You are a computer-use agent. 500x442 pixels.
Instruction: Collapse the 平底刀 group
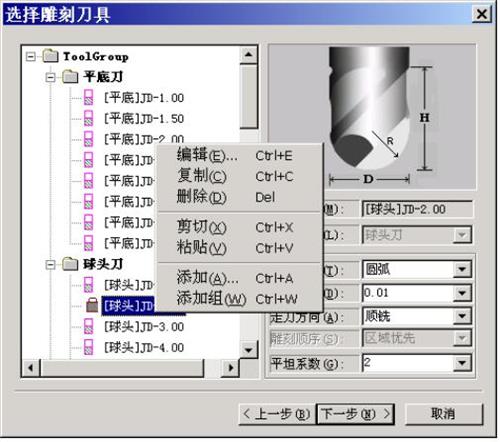click(x=50, y=77)
